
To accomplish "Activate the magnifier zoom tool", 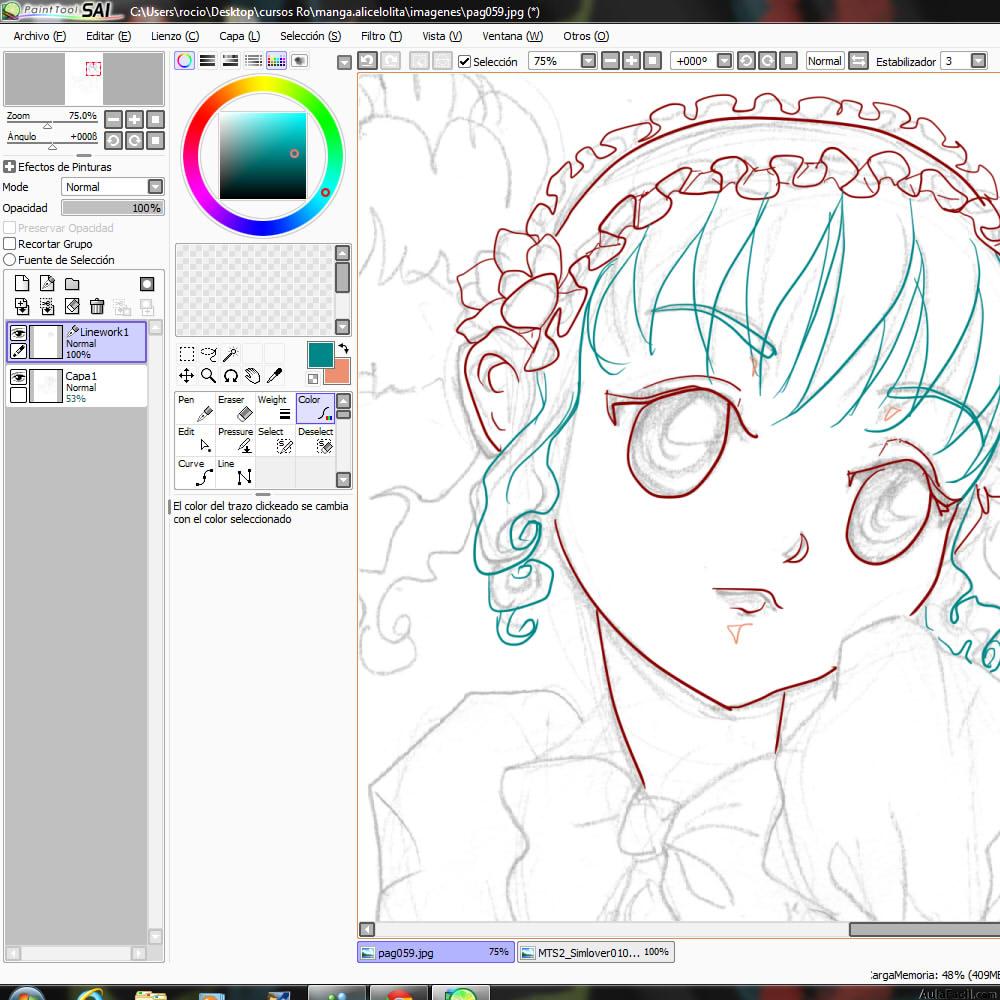I will (209, 376).
